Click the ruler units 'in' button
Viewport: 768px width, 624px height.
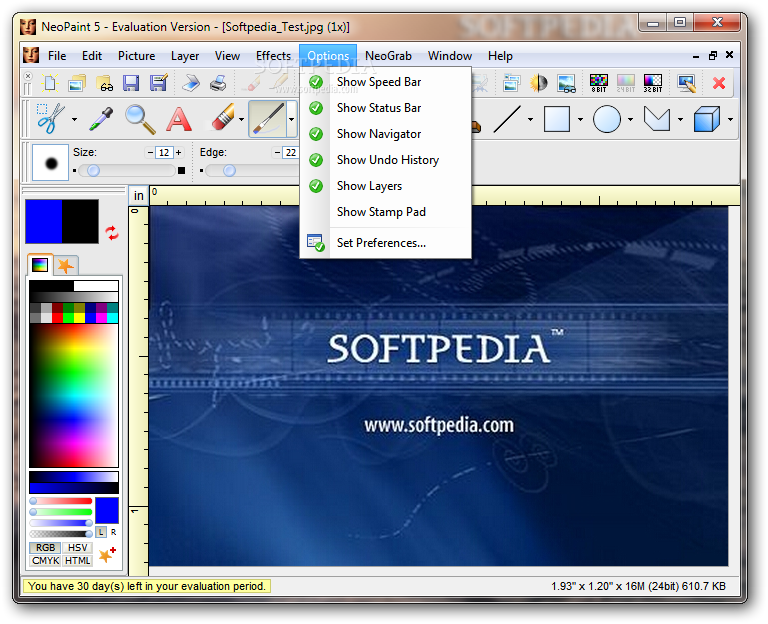(x=139, y=195)
